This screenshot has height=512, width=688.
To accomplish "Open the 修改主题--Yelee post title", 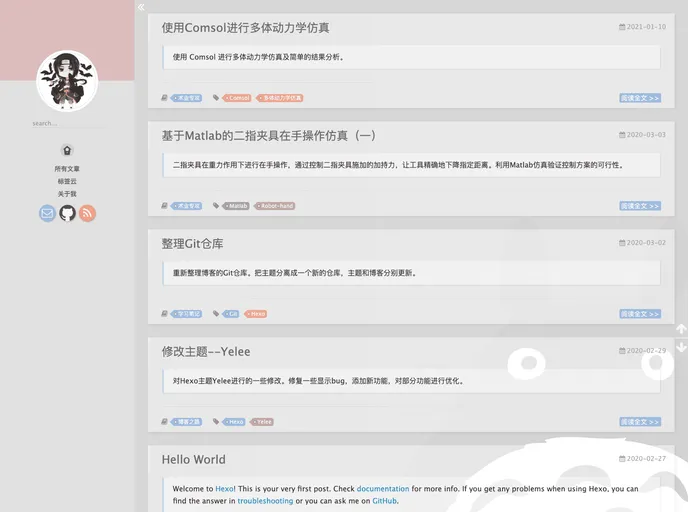I will (206, 352).
